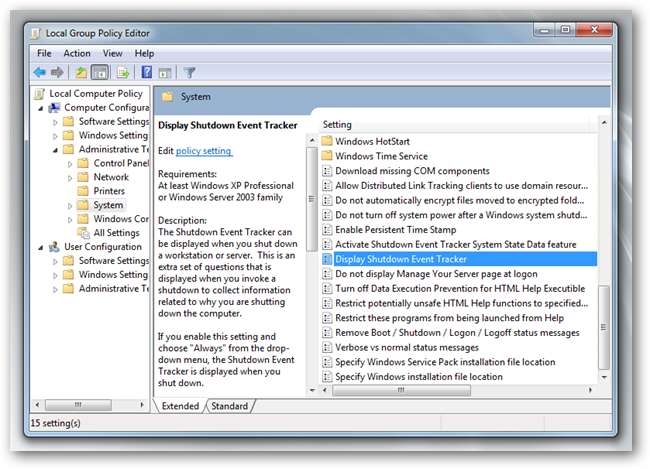
Task: Select the All Settings tree item
Action: click(x=115, y=233)
